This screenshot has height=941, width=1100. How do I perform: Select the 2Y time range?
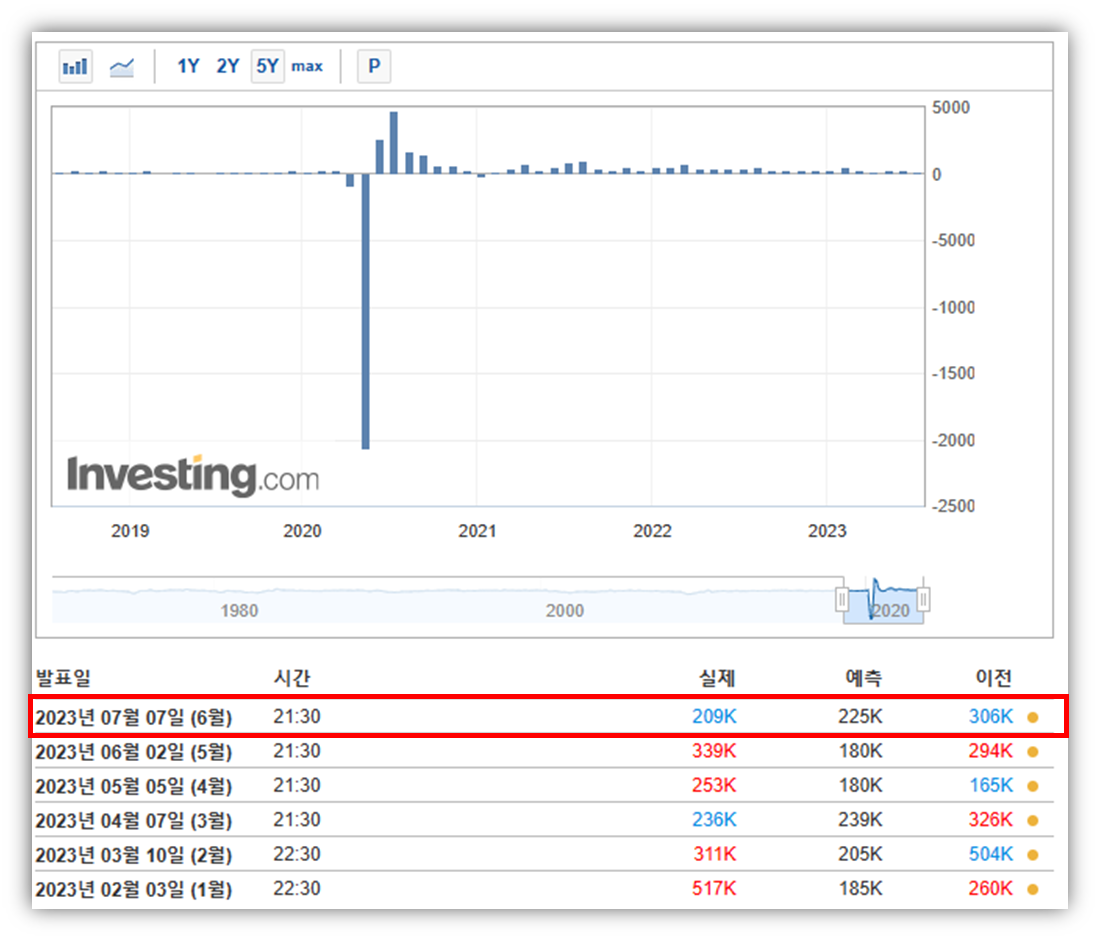pyautogui.click(x=228, y=67)
